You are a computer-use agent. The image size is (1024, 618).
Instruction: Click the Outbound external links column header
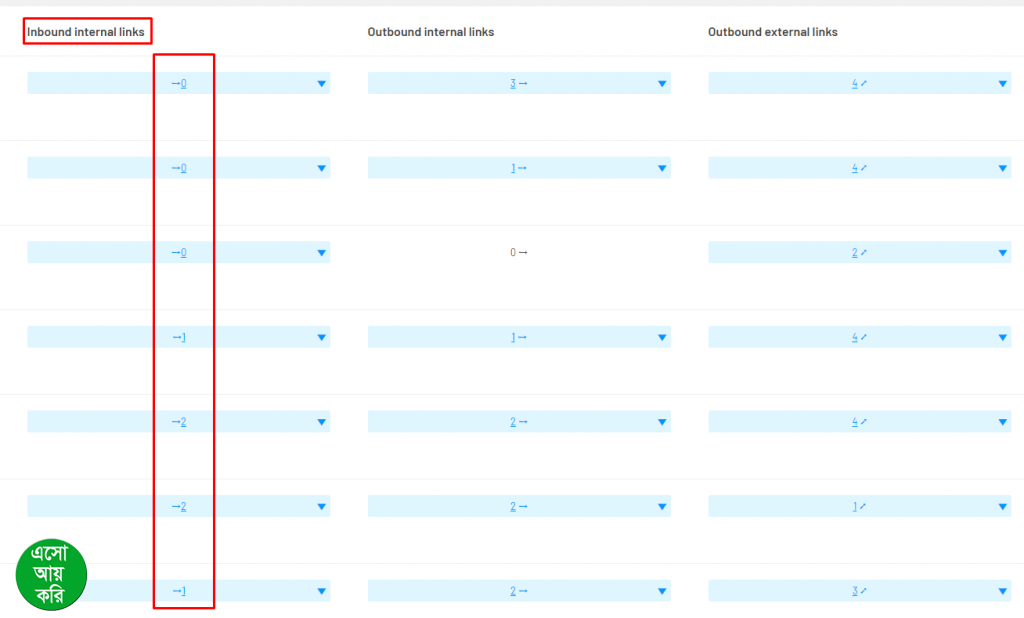(x=772, y=32)
